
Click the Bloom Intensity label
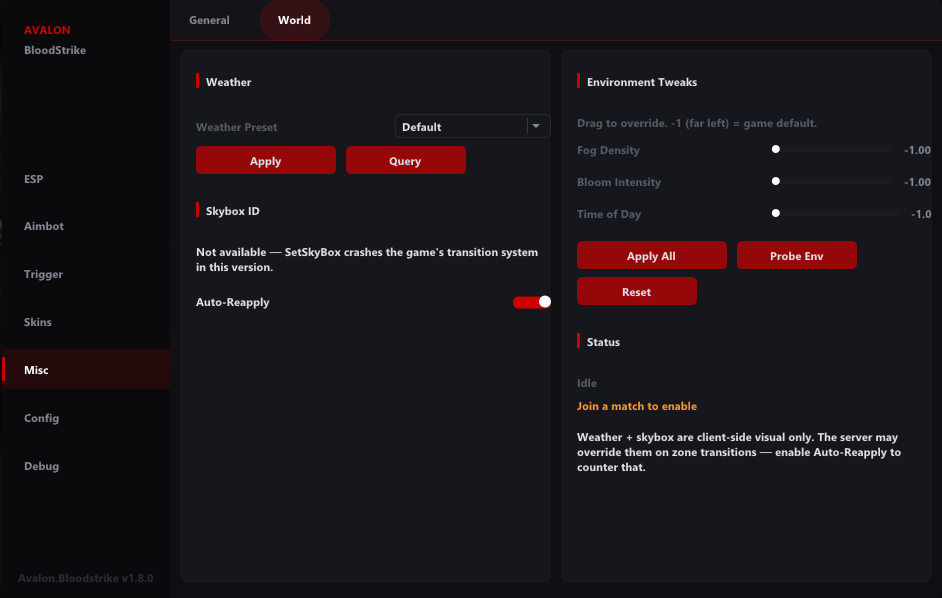point(619,182)
